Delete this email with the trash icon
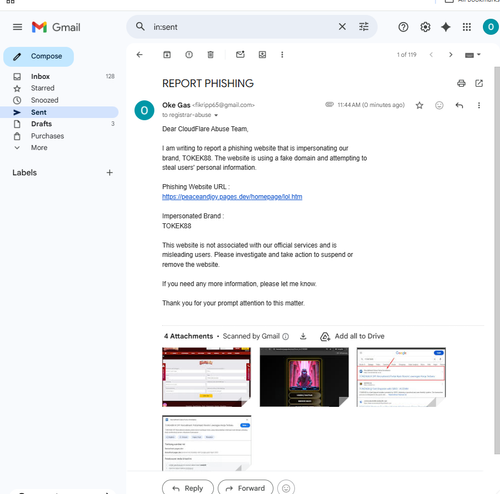Screen dimensions: 500x494 coord(210,55)
